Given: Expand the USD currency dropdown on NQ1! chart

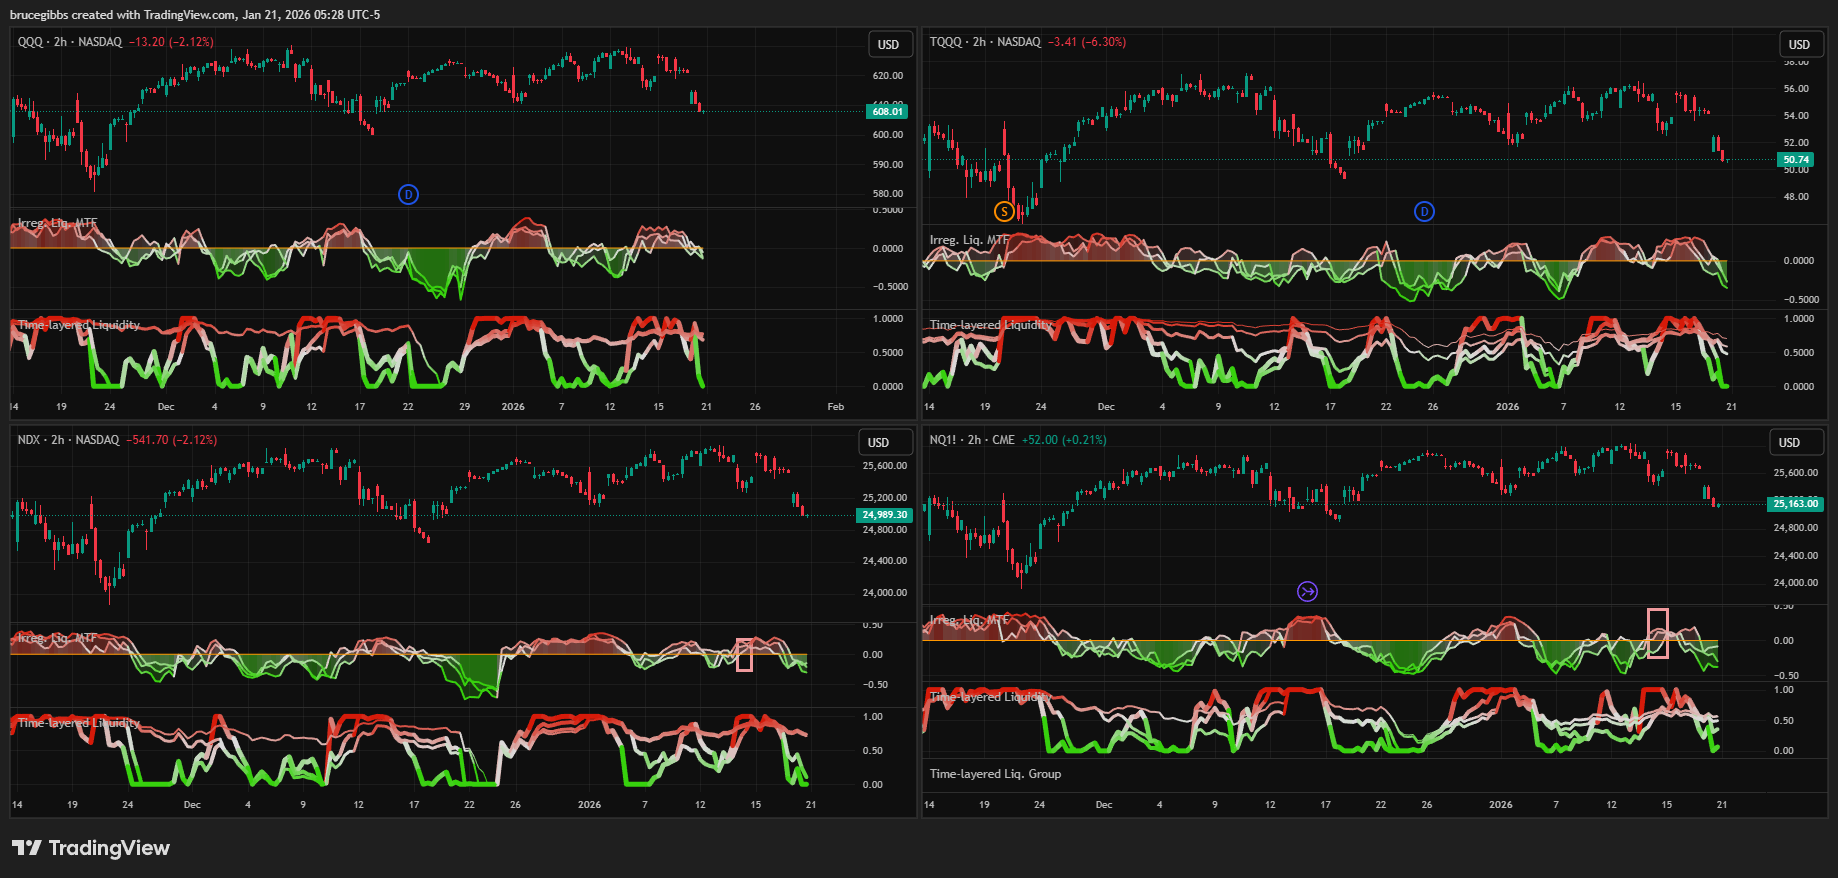Looking at the screenshot, I should (1789, 442).
